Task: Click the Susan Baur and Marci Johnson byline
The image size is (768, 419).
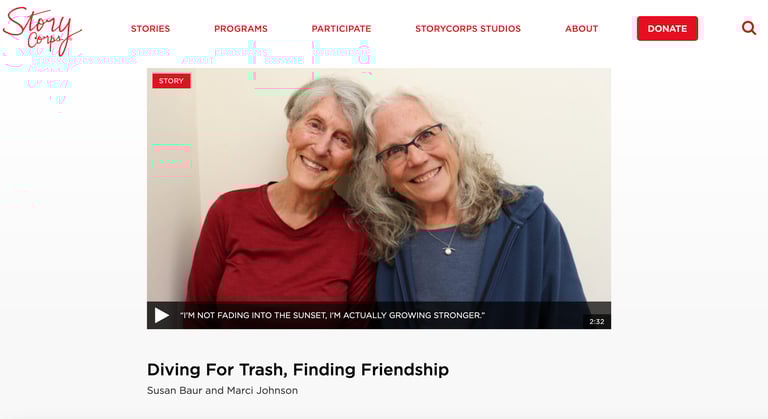Action: [x=222, y=391]
